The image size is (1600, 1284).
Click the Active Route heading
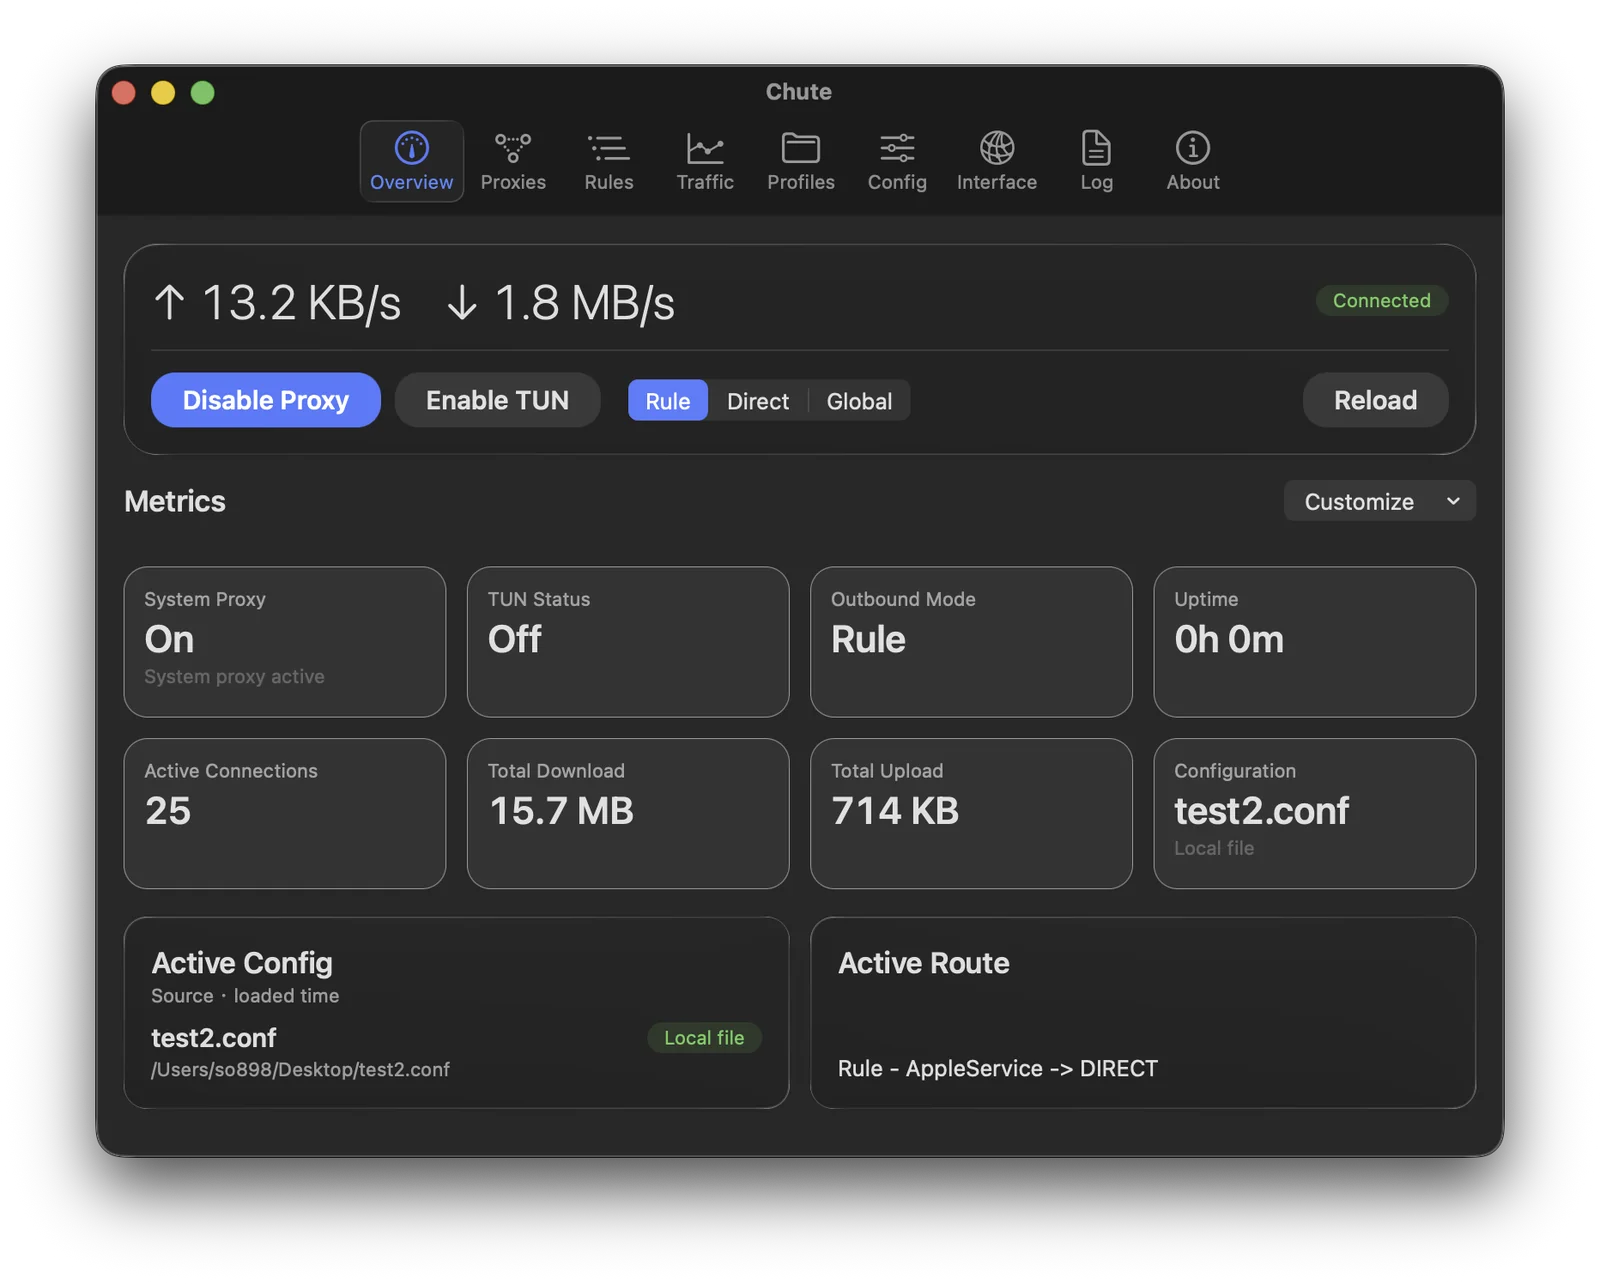[924, 963]
